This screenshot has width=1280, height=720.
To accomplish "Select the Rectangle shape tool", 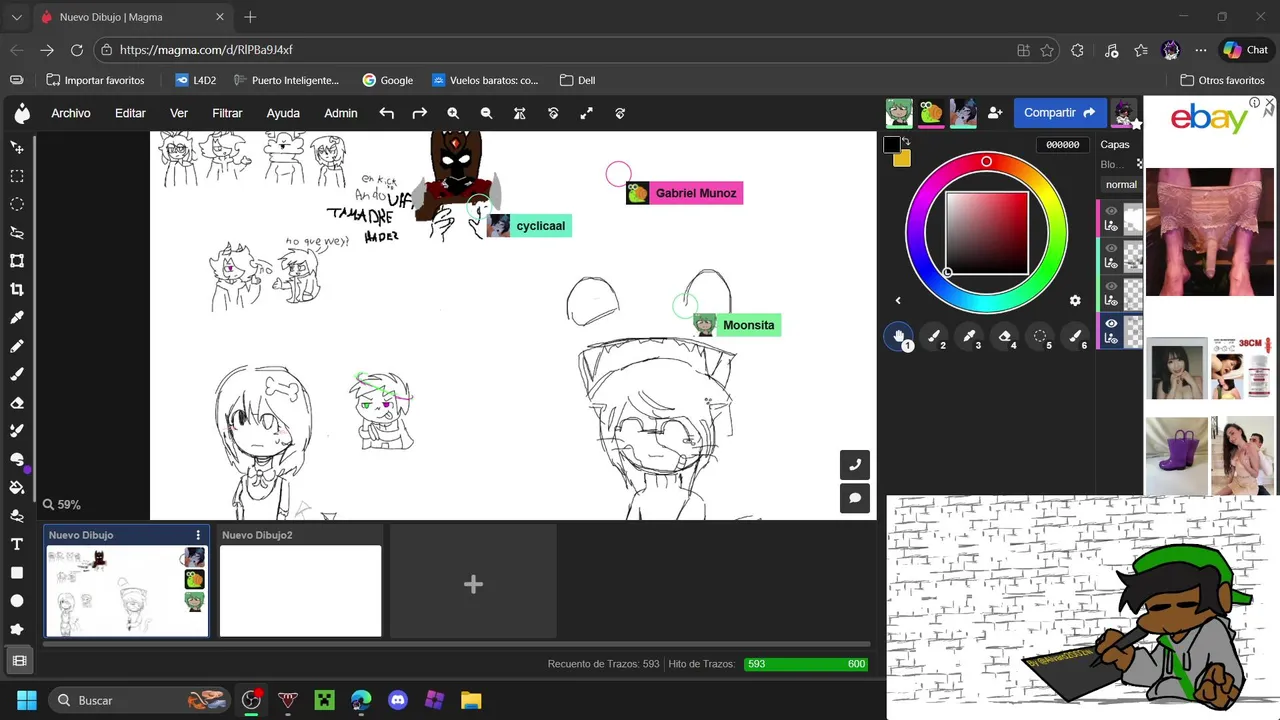I will coord(17,573).
